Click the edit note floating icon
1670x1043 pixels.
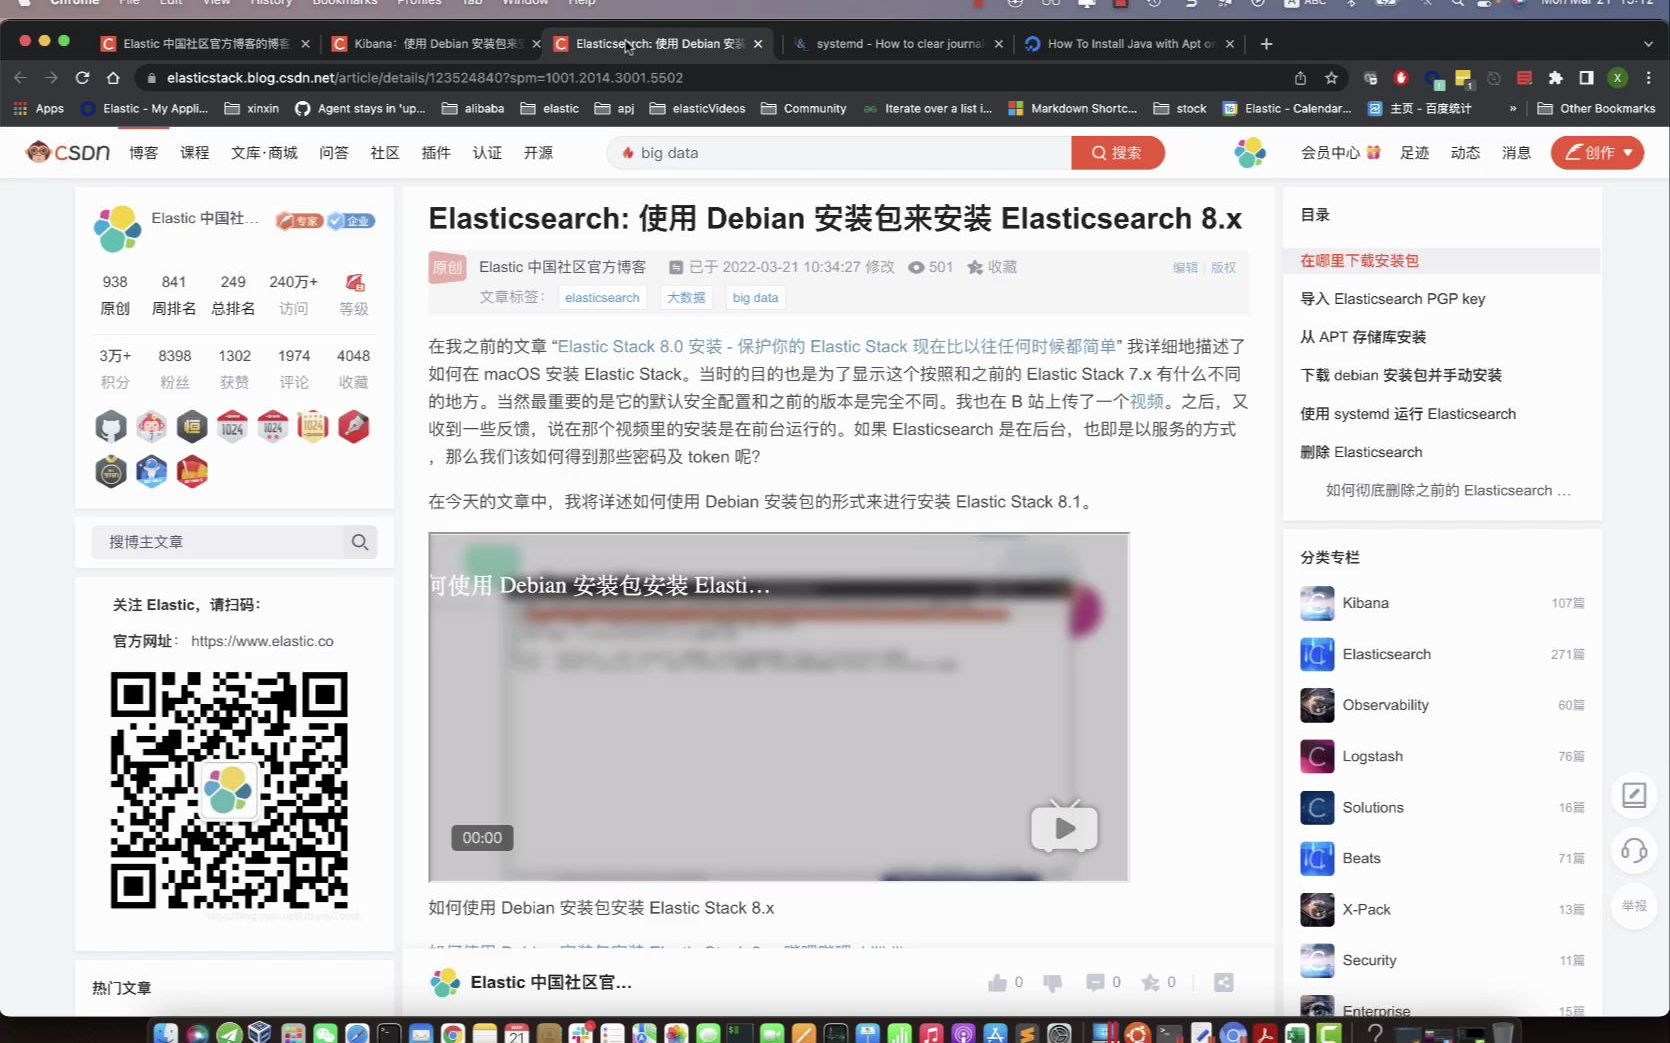1634,796
